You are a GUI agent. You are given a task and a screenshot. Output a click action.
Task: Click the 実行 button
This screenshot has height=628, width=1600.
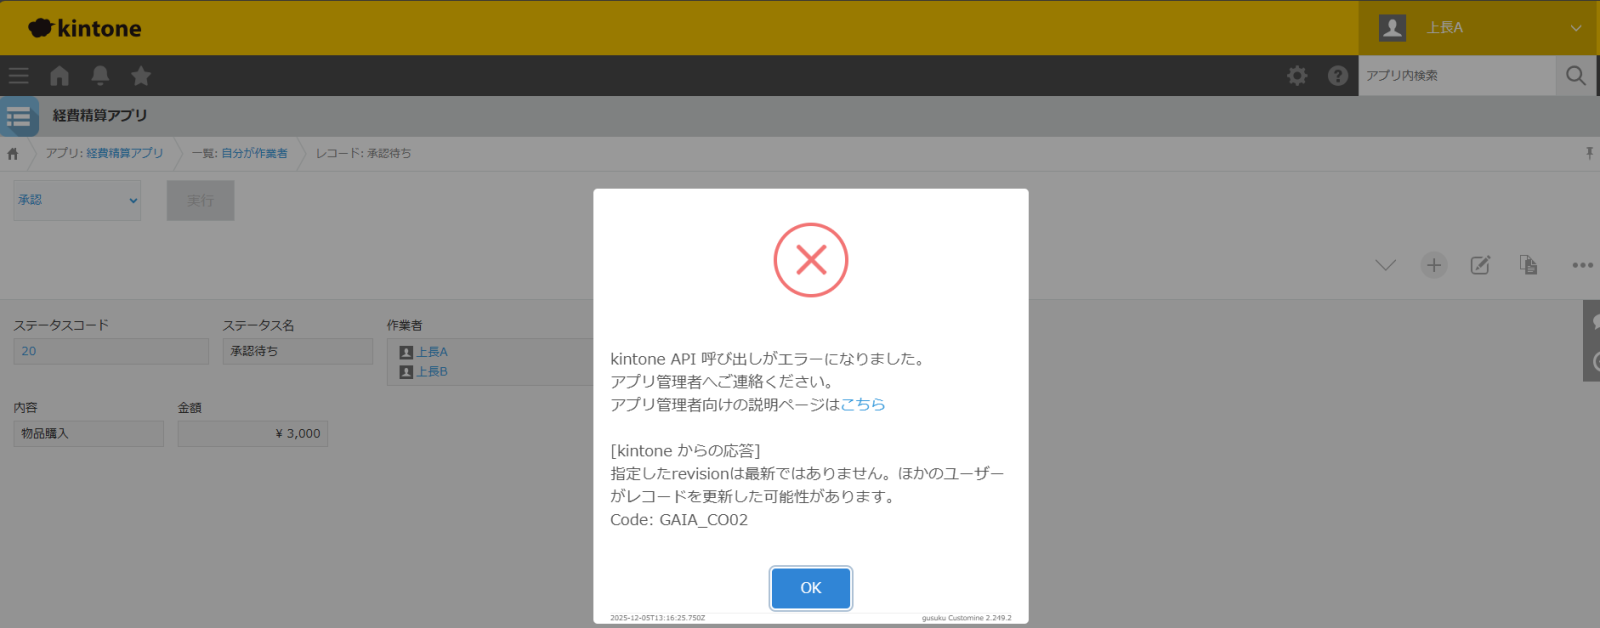[200, 200]
